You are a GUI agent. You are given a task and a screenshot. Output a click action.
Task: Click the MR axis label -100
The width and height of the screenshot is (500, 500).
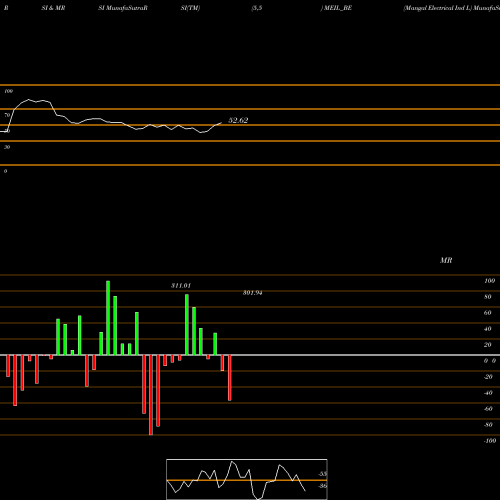(490, 441)
